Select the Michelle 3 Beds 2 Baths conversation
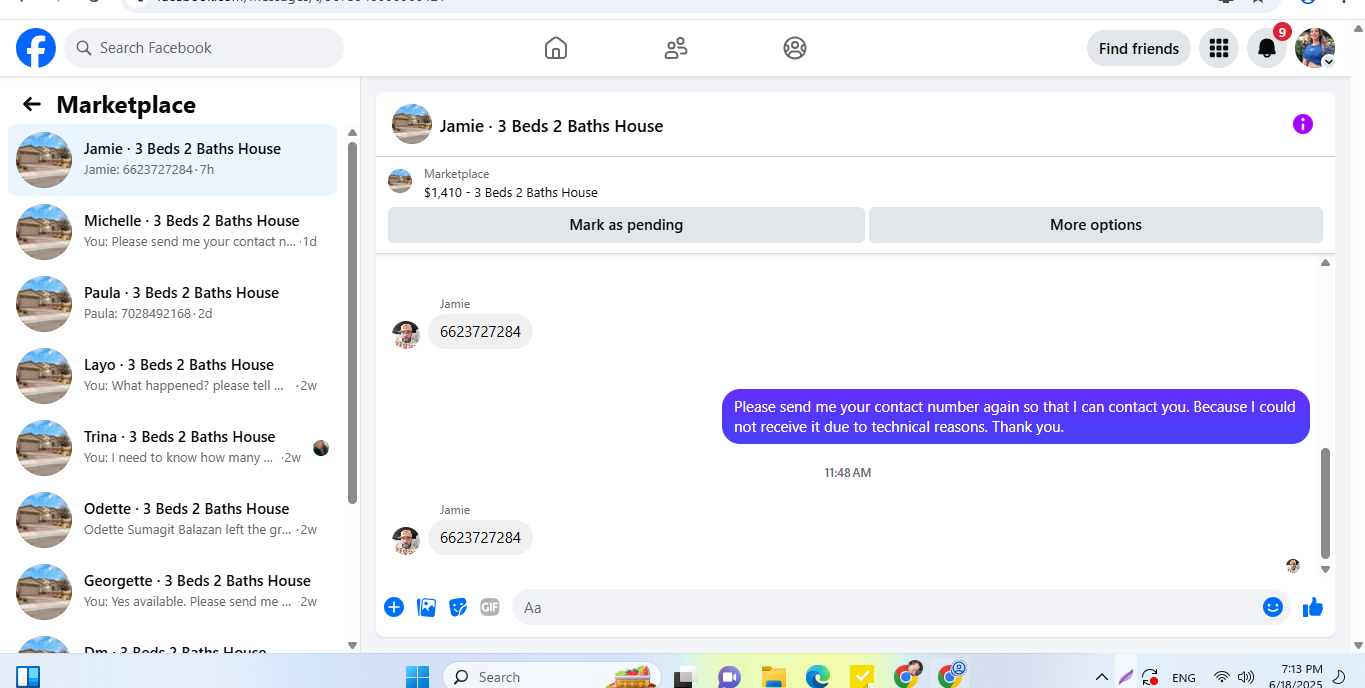 click(x=172, y=232)
